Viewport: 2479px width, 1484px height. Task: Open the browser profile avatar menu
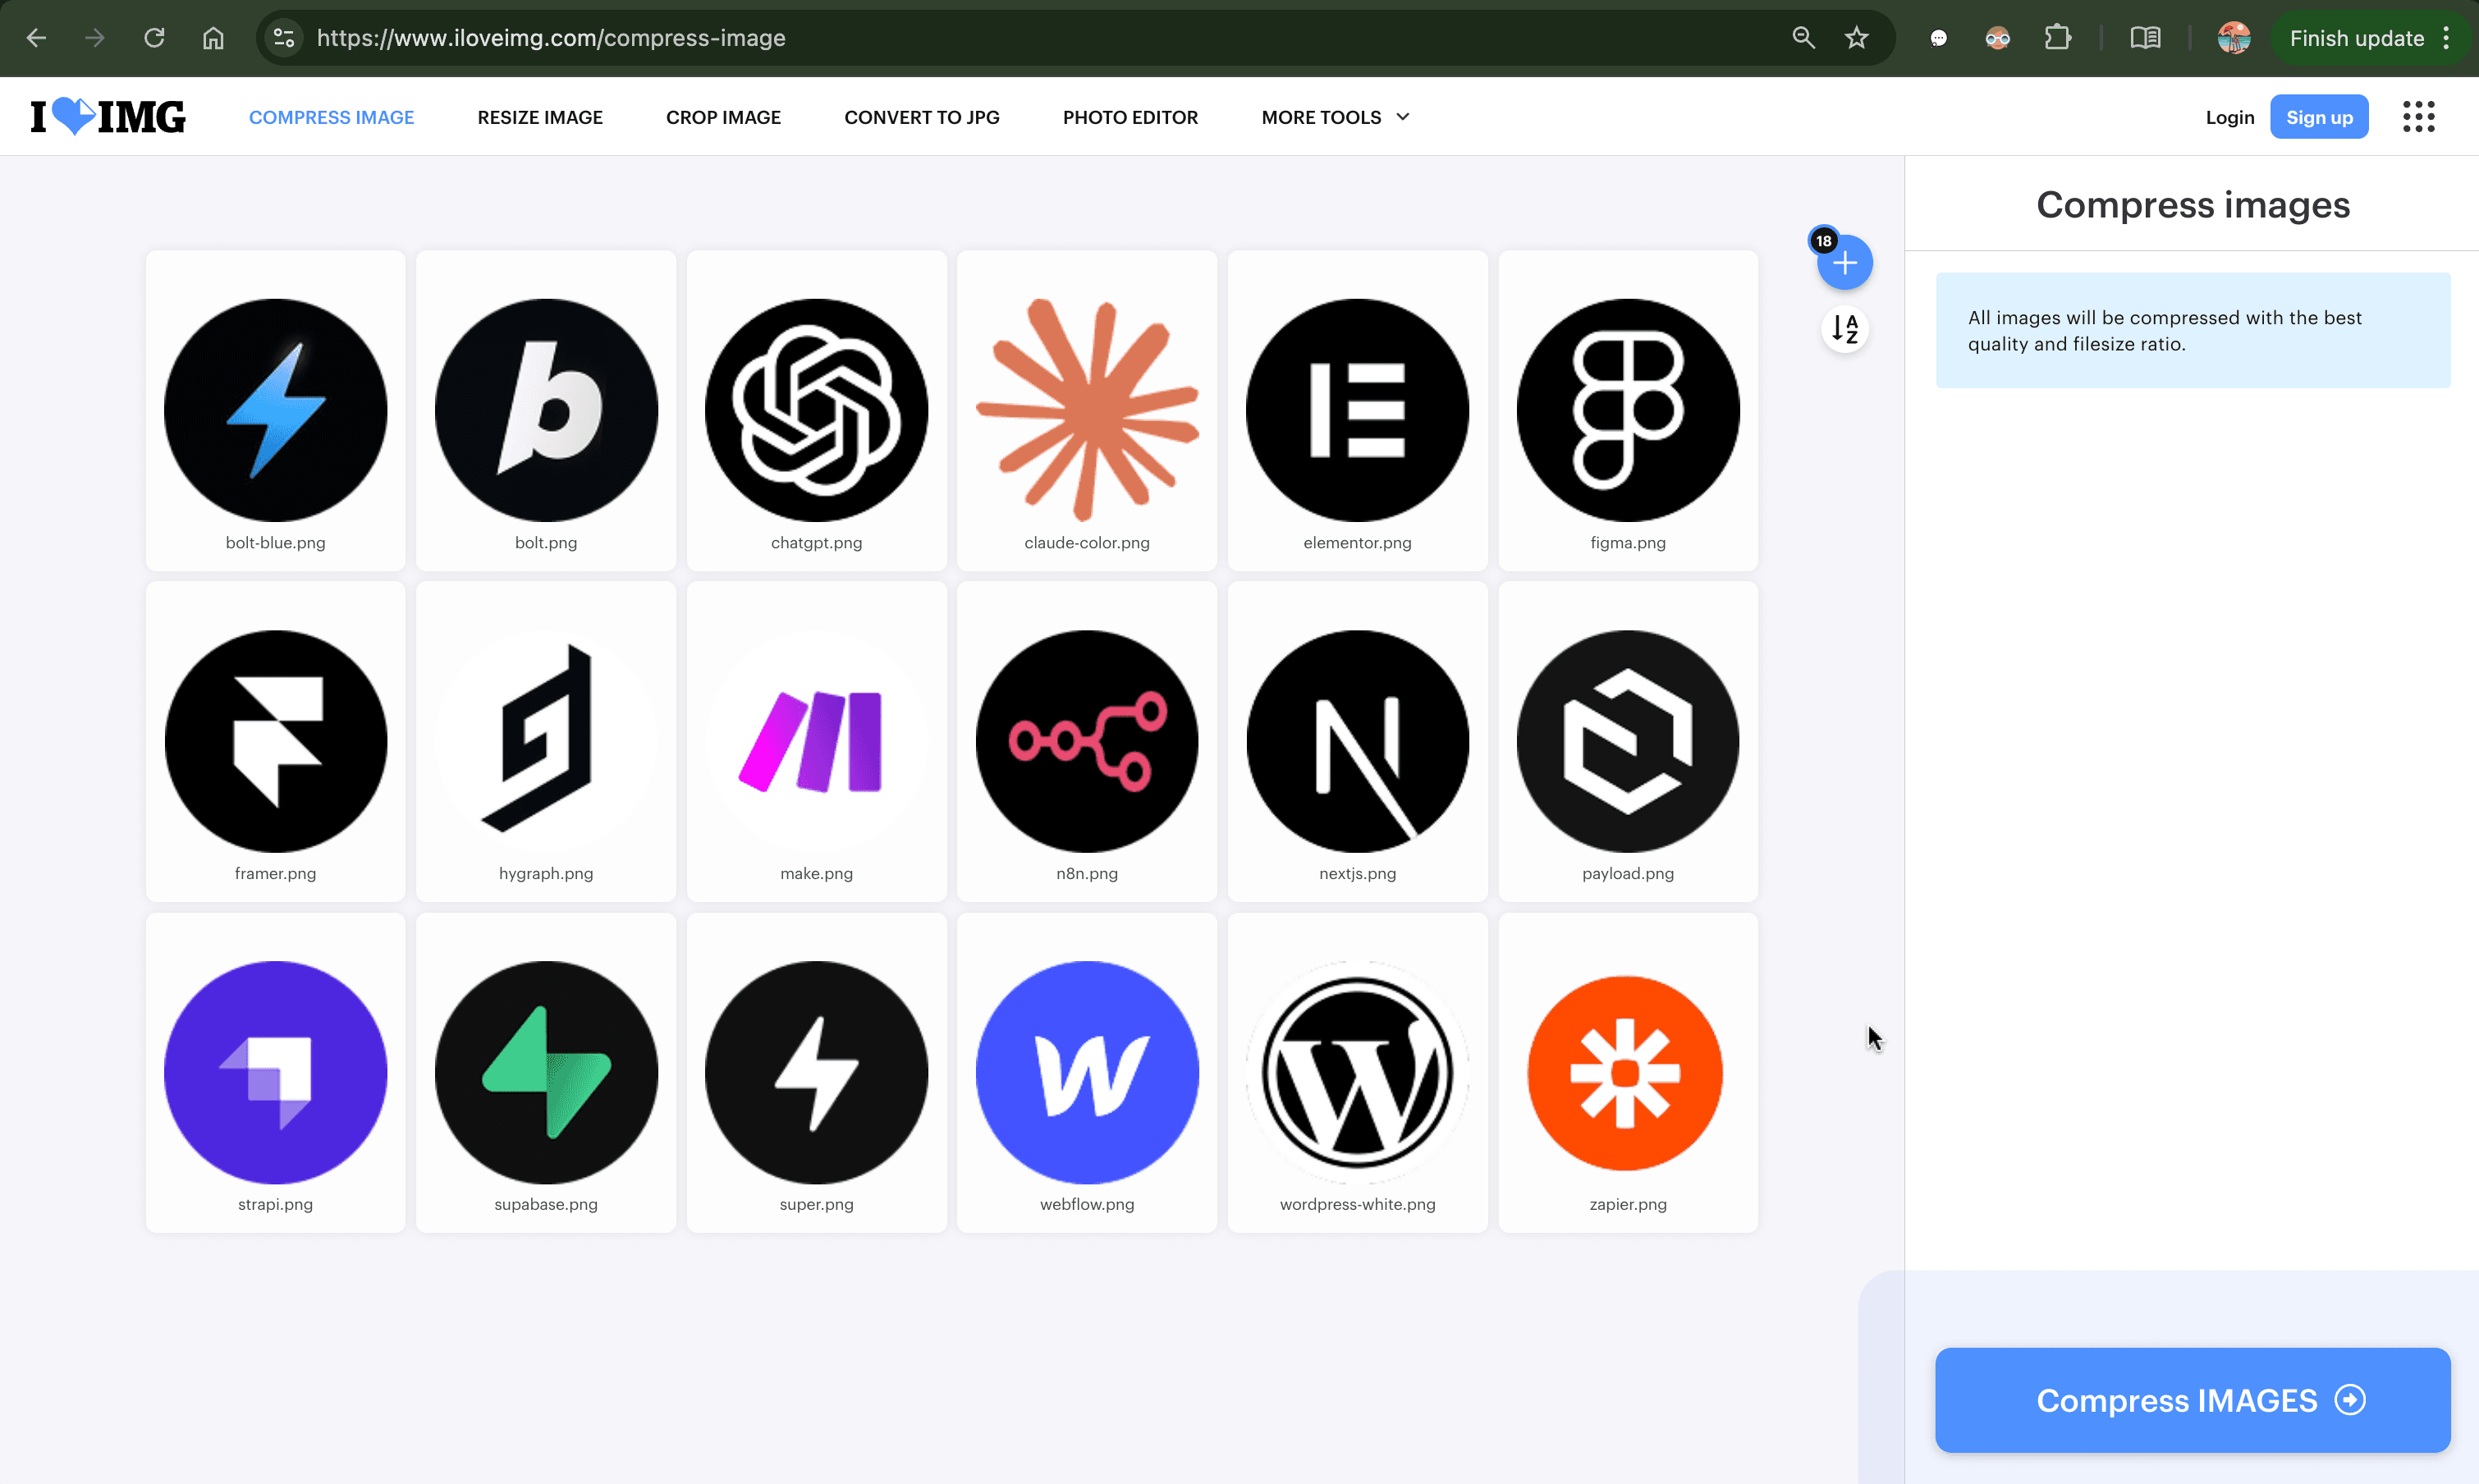(2233, 38)
